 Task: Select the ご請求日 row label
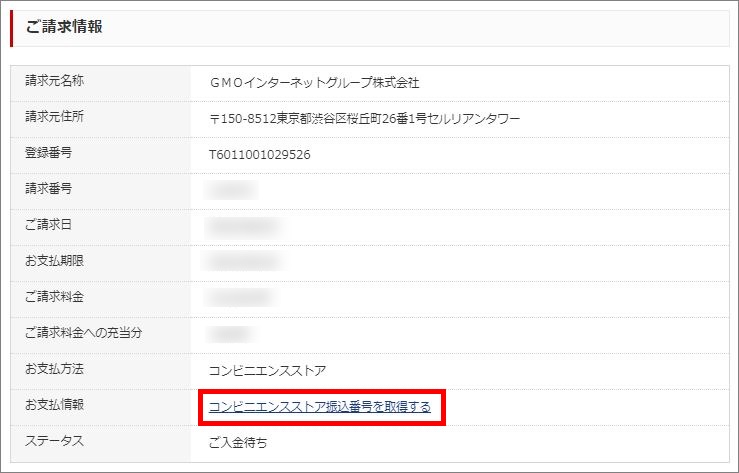coord(48,225)
